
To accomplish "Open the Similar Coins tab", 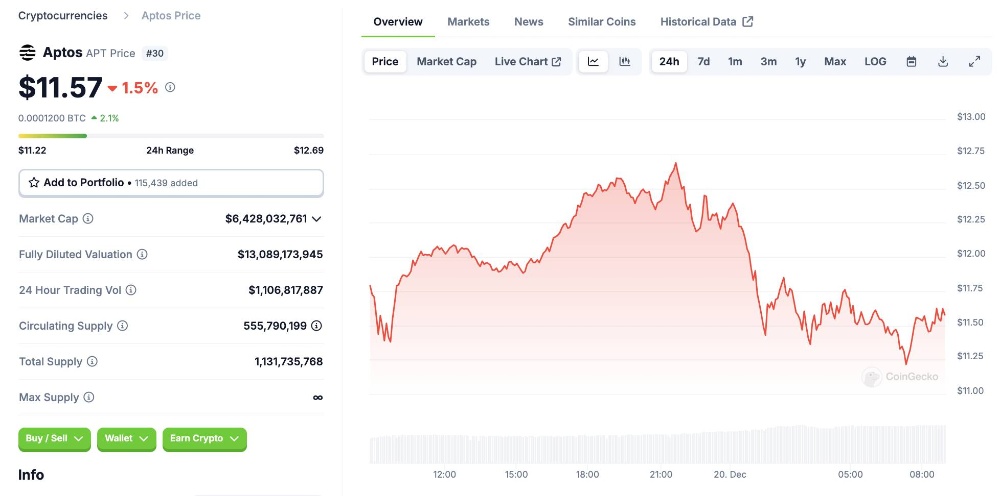I will tap(602, 22).
